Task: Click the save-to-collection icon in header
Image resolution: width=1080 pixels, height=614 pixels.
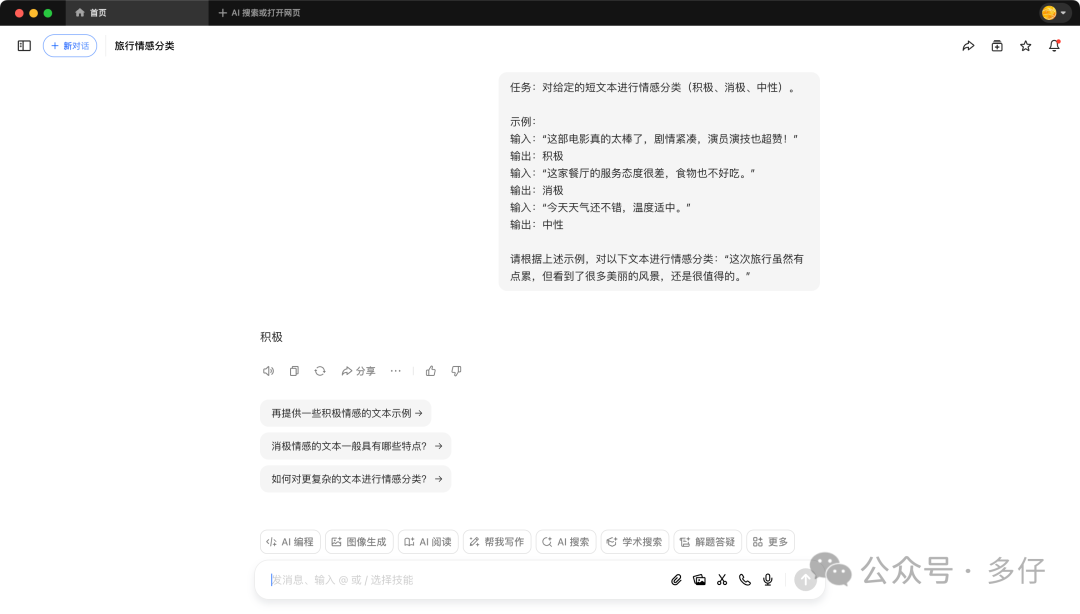Action: pos(997,46)
